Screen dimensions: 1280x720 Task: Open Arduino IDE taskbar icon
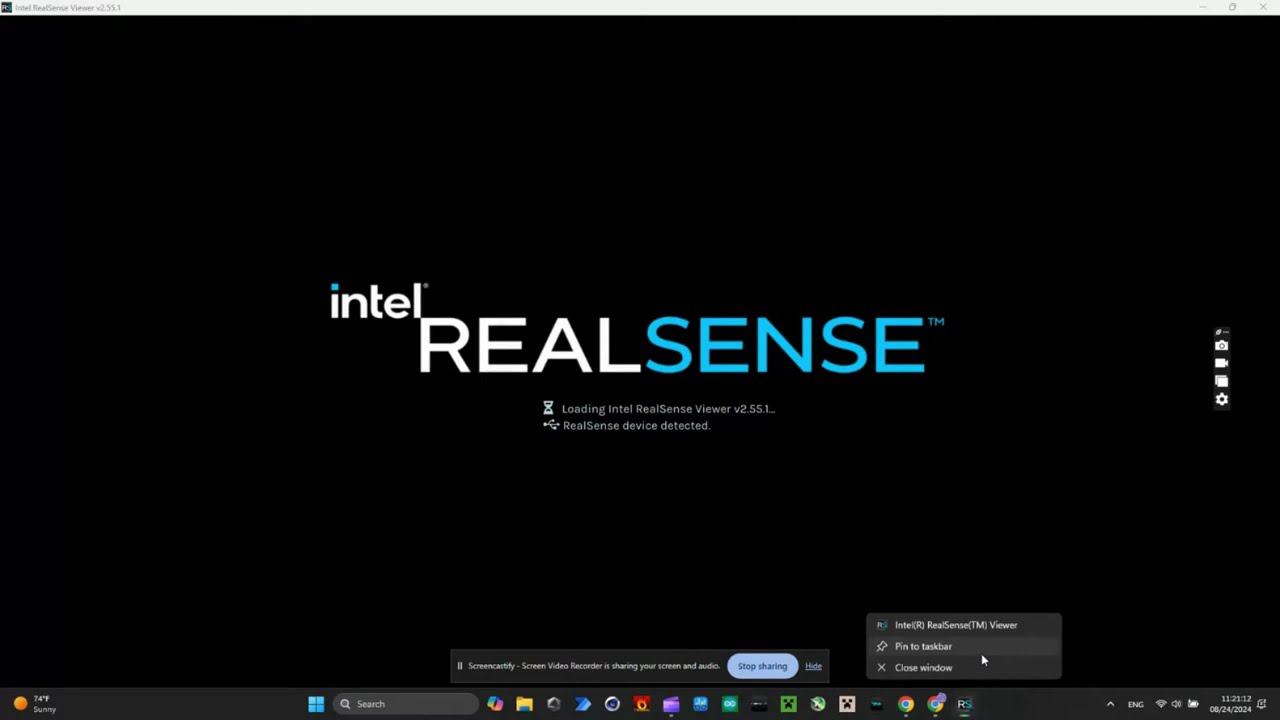729,704
